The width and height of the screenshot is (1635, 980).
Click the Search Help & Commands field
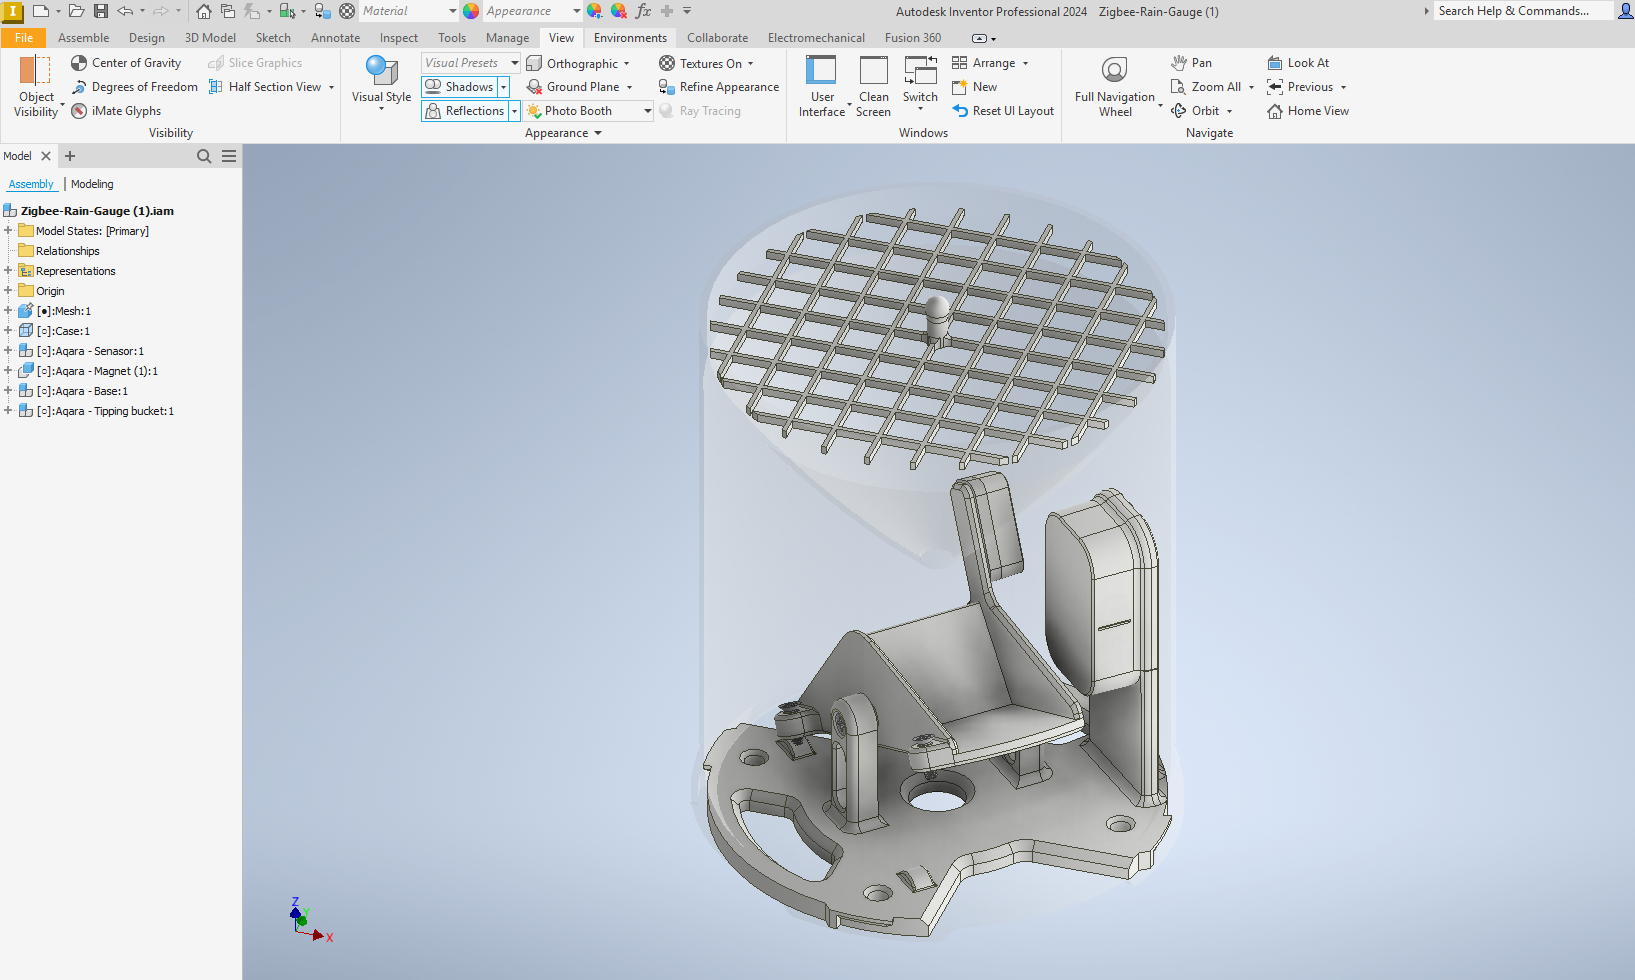click(x=1522, y=11)
